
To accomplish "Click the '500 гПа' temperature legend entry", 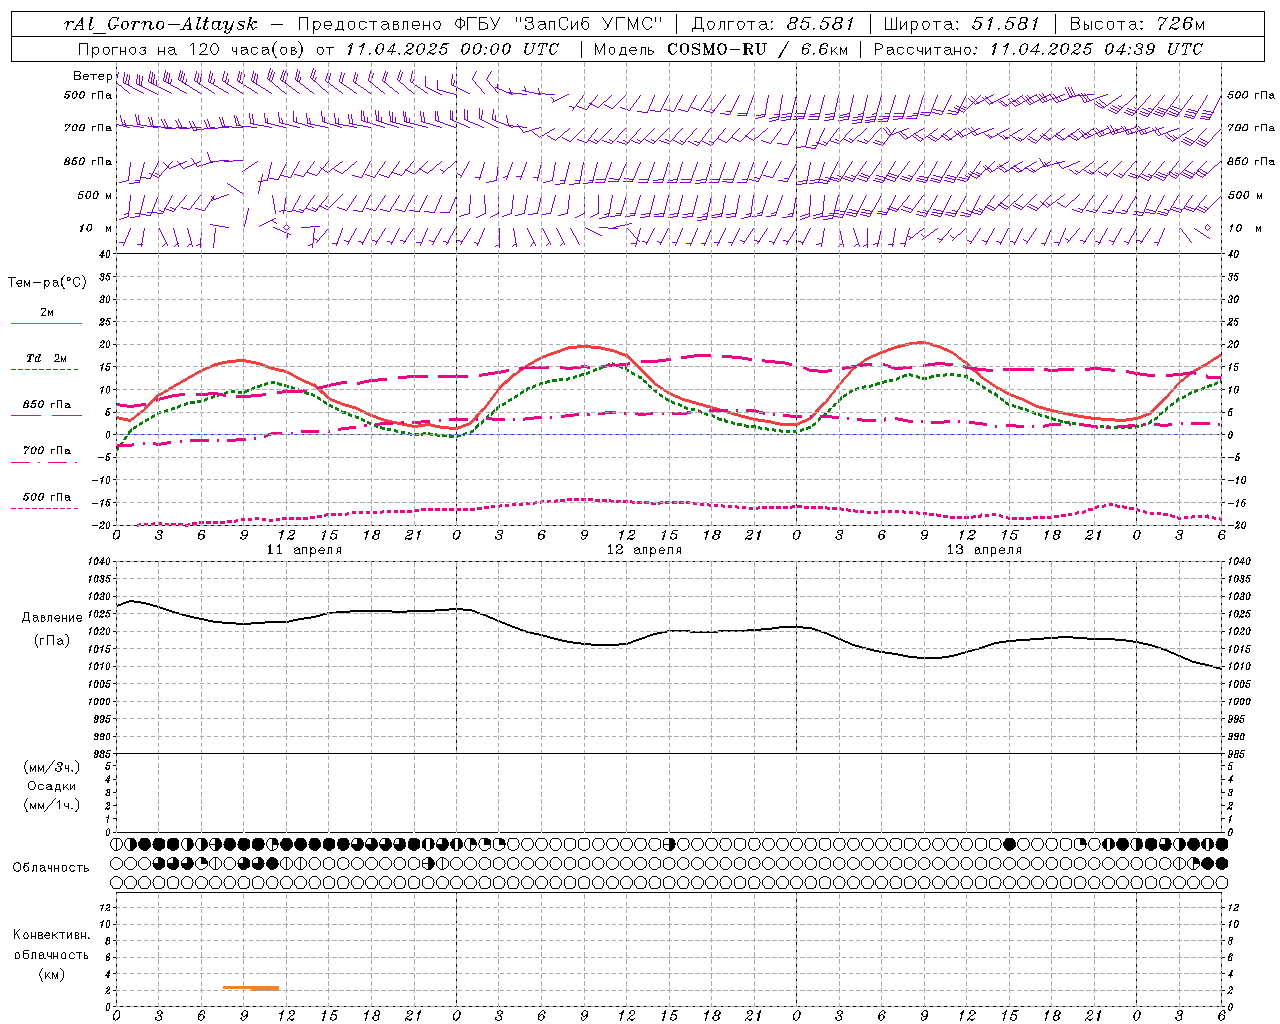I will point(47,497).
